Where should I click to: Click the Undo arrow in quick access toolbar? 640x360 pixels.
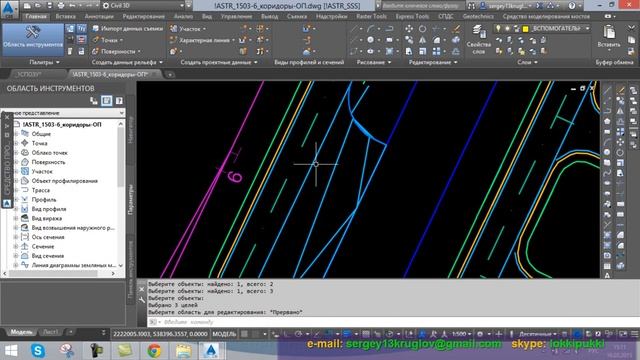coord(72,6)
